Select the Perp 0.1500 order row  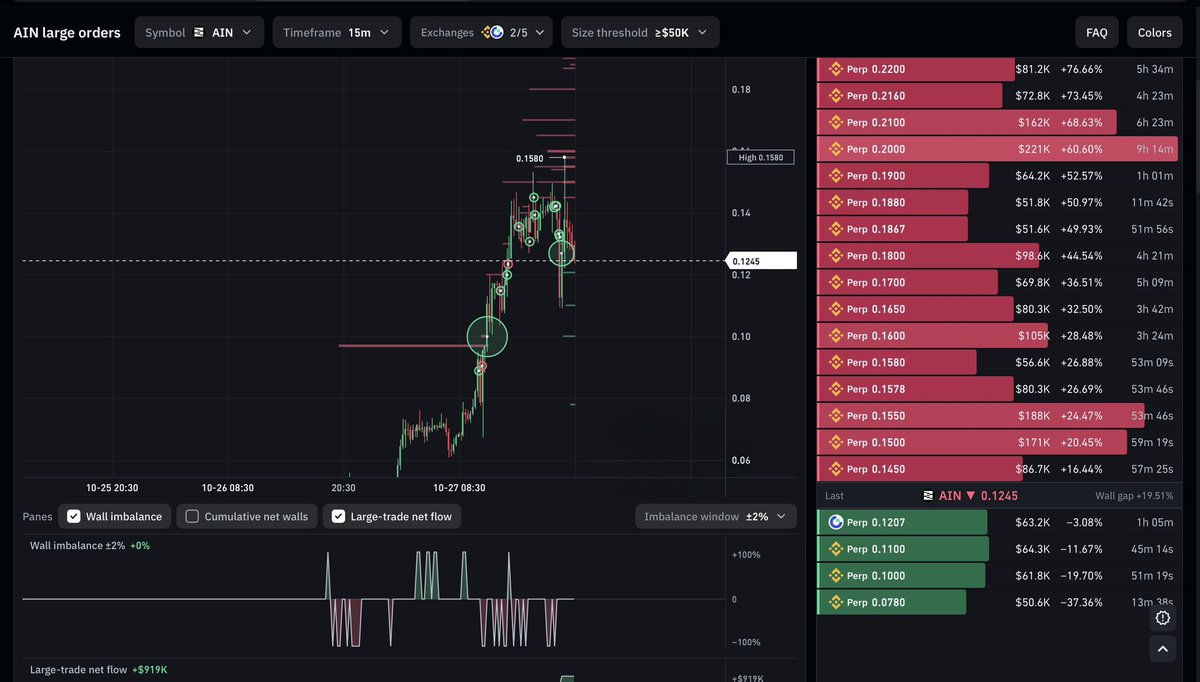tap(998, 442)
